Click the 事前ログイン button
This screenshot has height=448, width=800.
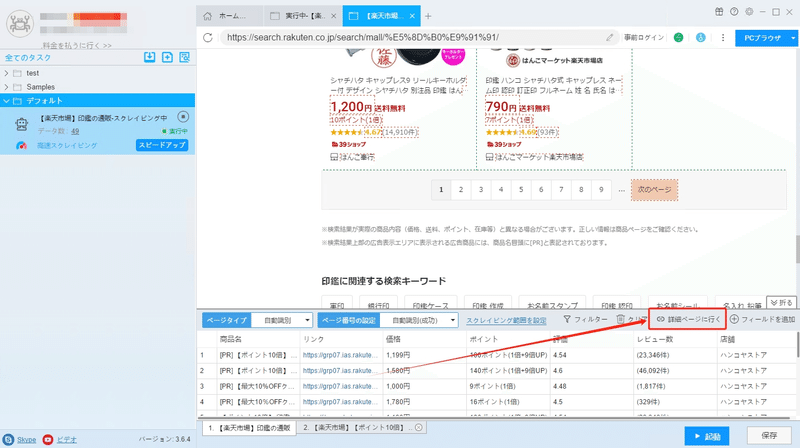pos(644,38)
